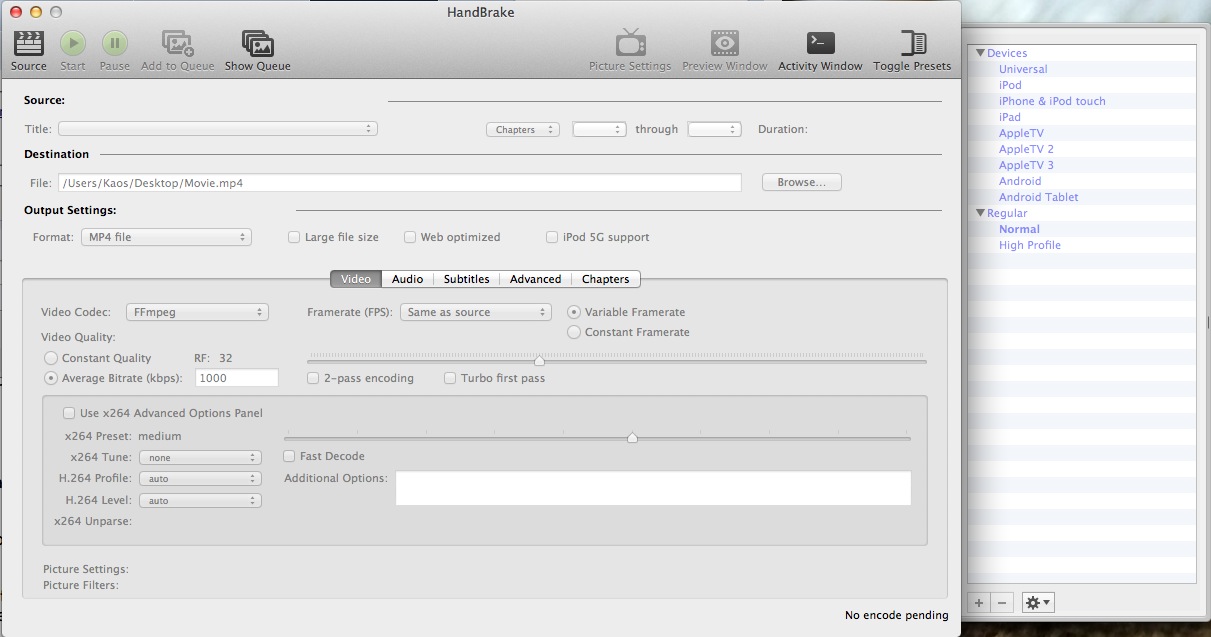Click the green Start encode icon

(x=72, y=43)
